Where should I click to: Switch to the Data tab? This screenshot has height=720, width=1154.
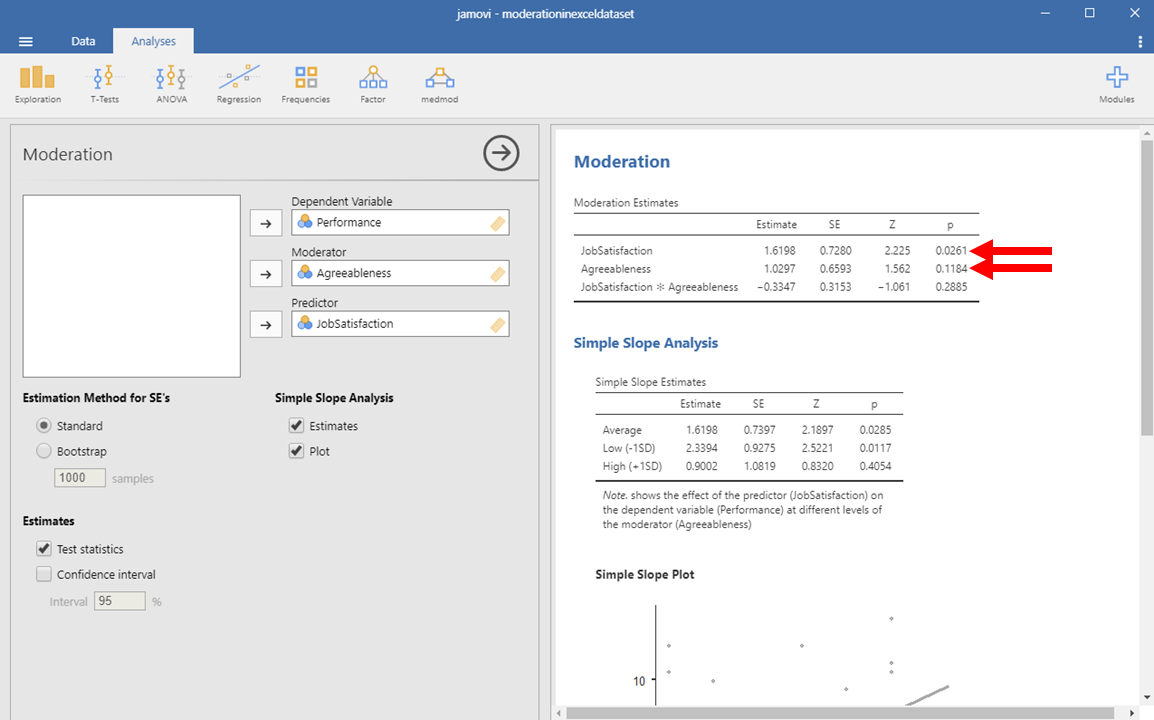83,41
